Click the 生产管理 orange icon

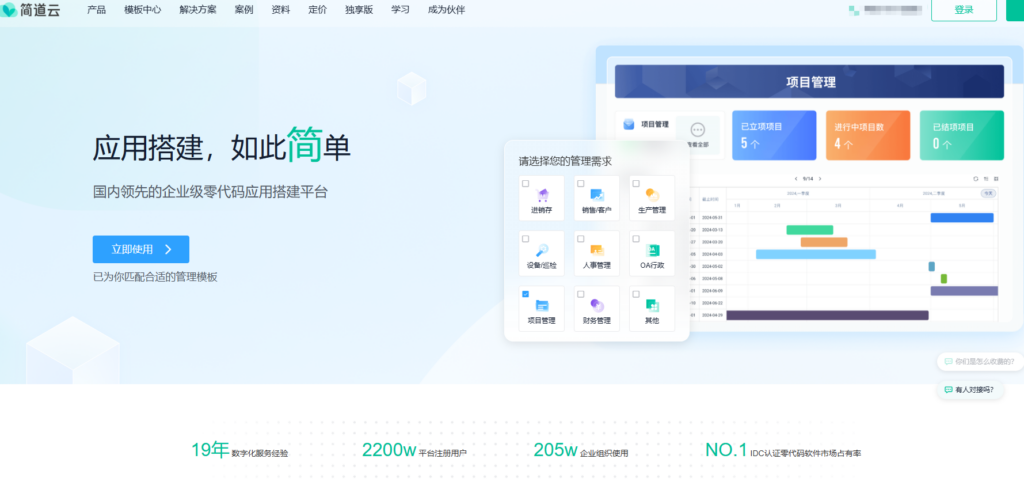pos(652,195)
